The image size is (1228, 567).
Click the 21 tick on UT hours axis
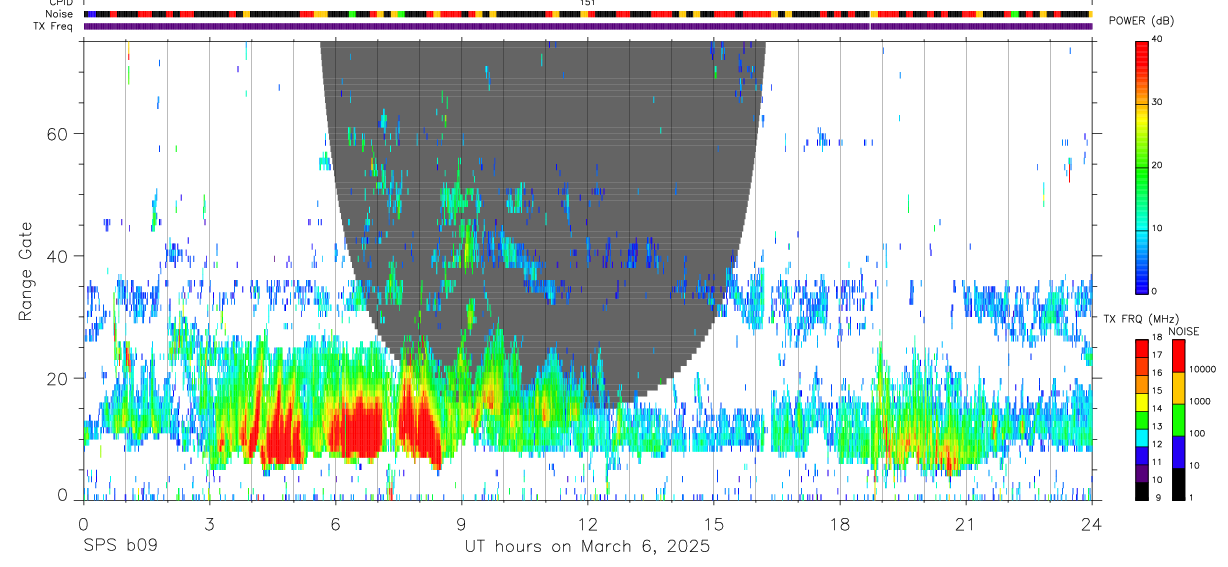click(966, 523)
